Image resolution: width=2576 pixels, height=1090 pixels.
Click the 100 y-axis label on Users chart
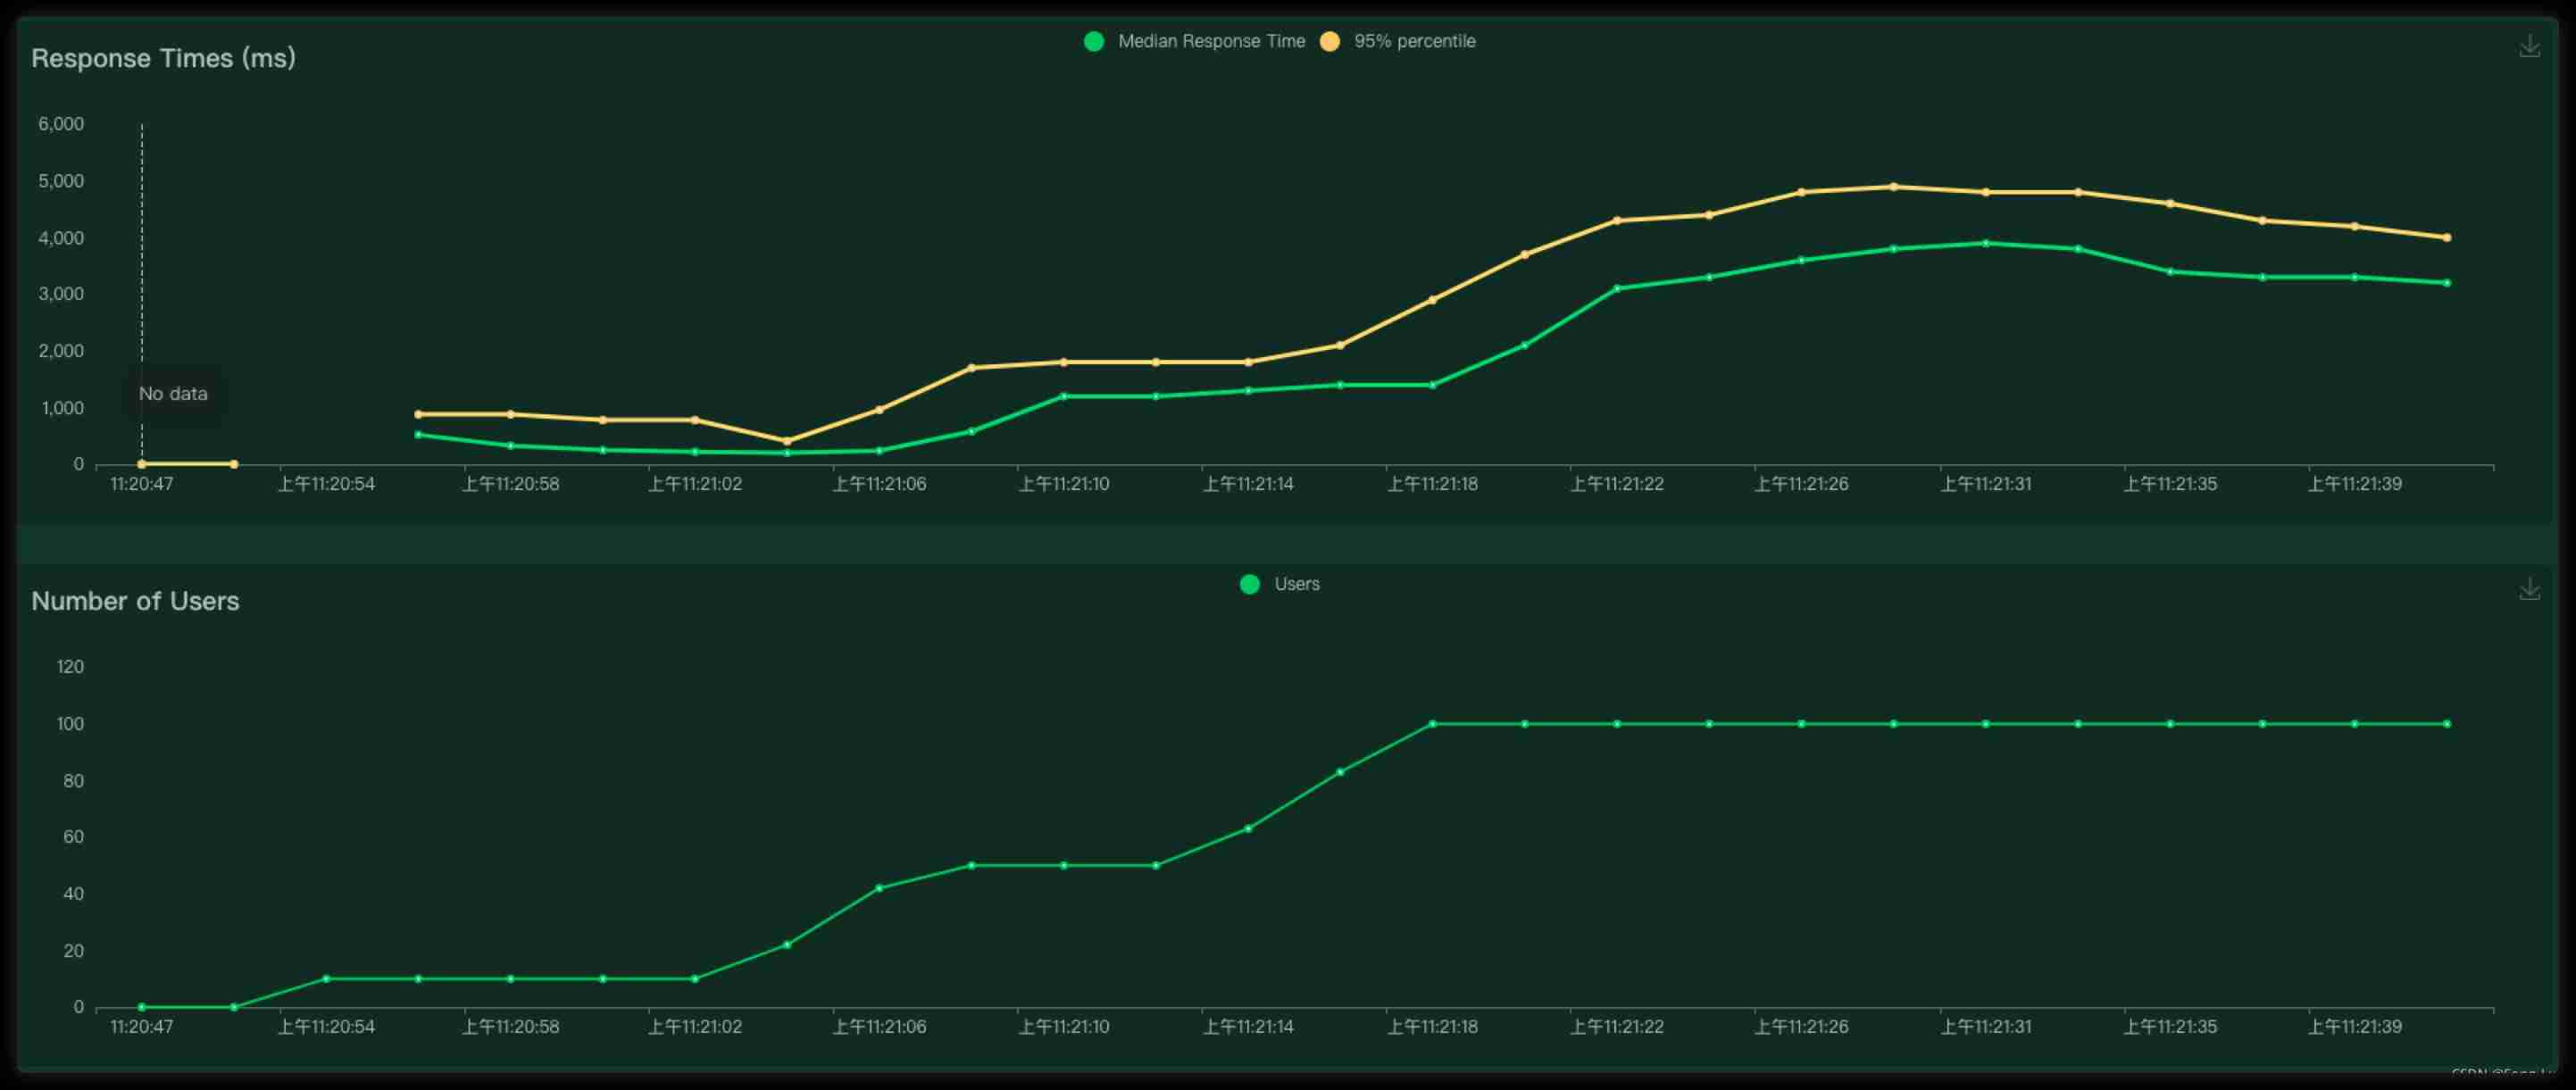tap(70, 724)
